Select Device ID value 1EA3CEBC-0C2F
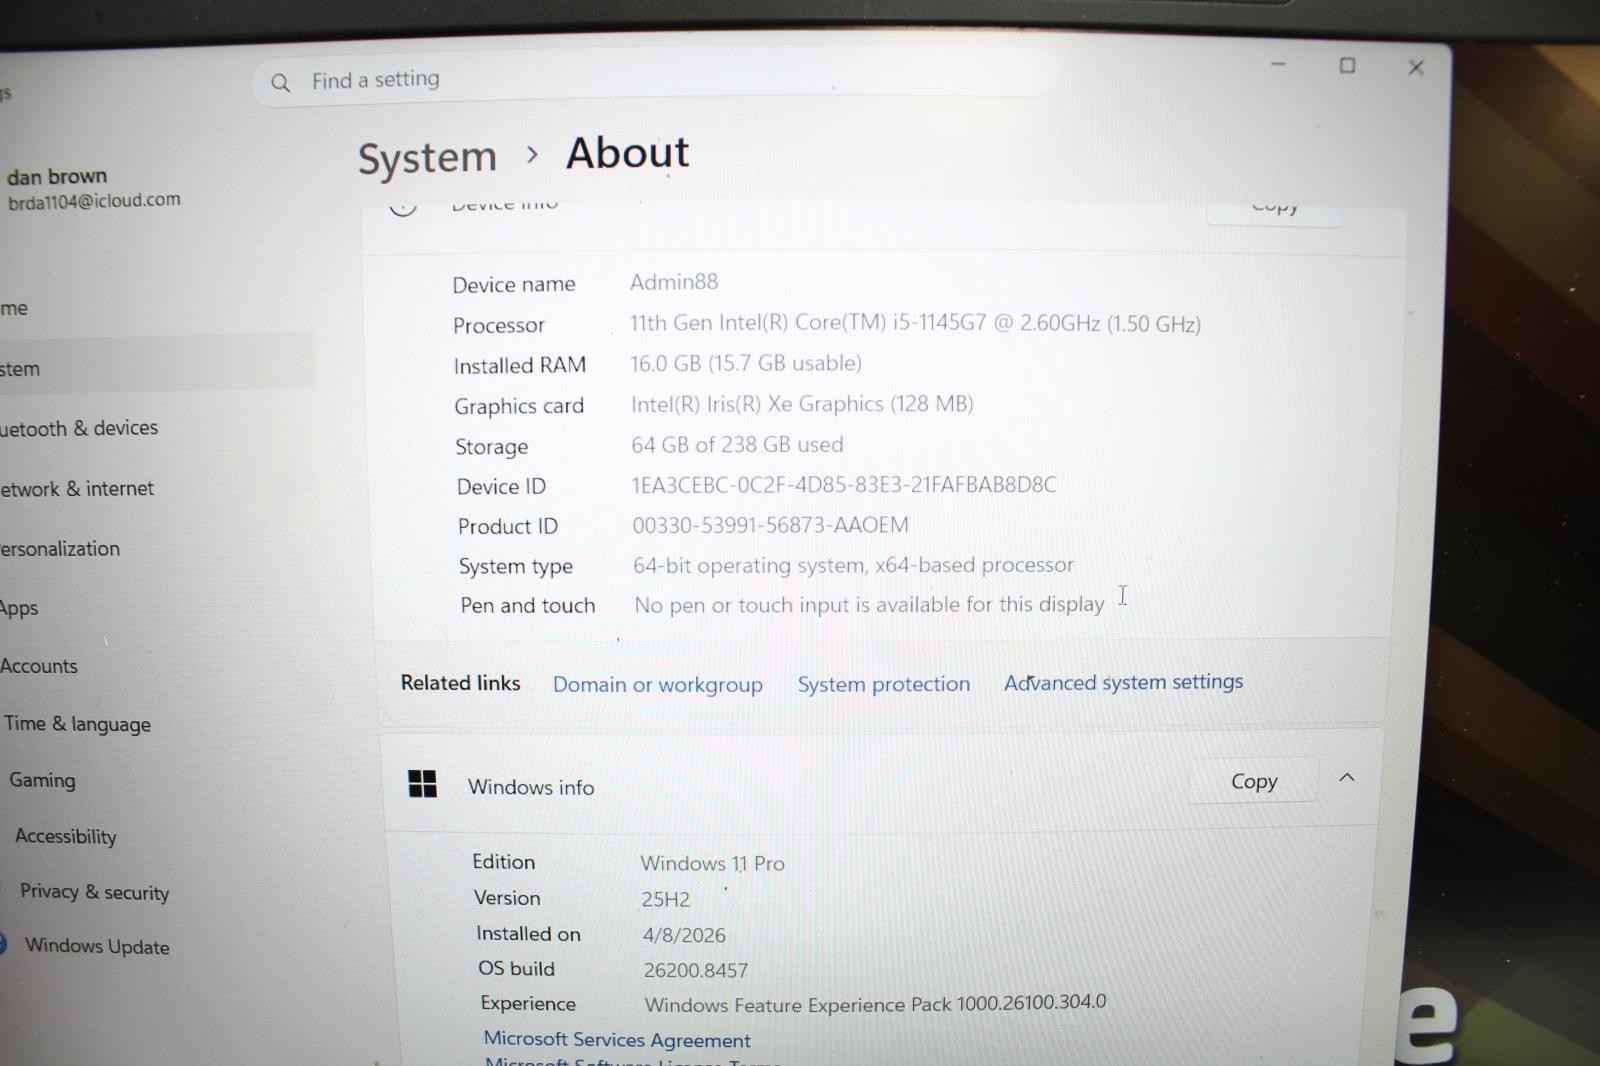Viewport: 1600px width, 1066px height. pos(844,485)
